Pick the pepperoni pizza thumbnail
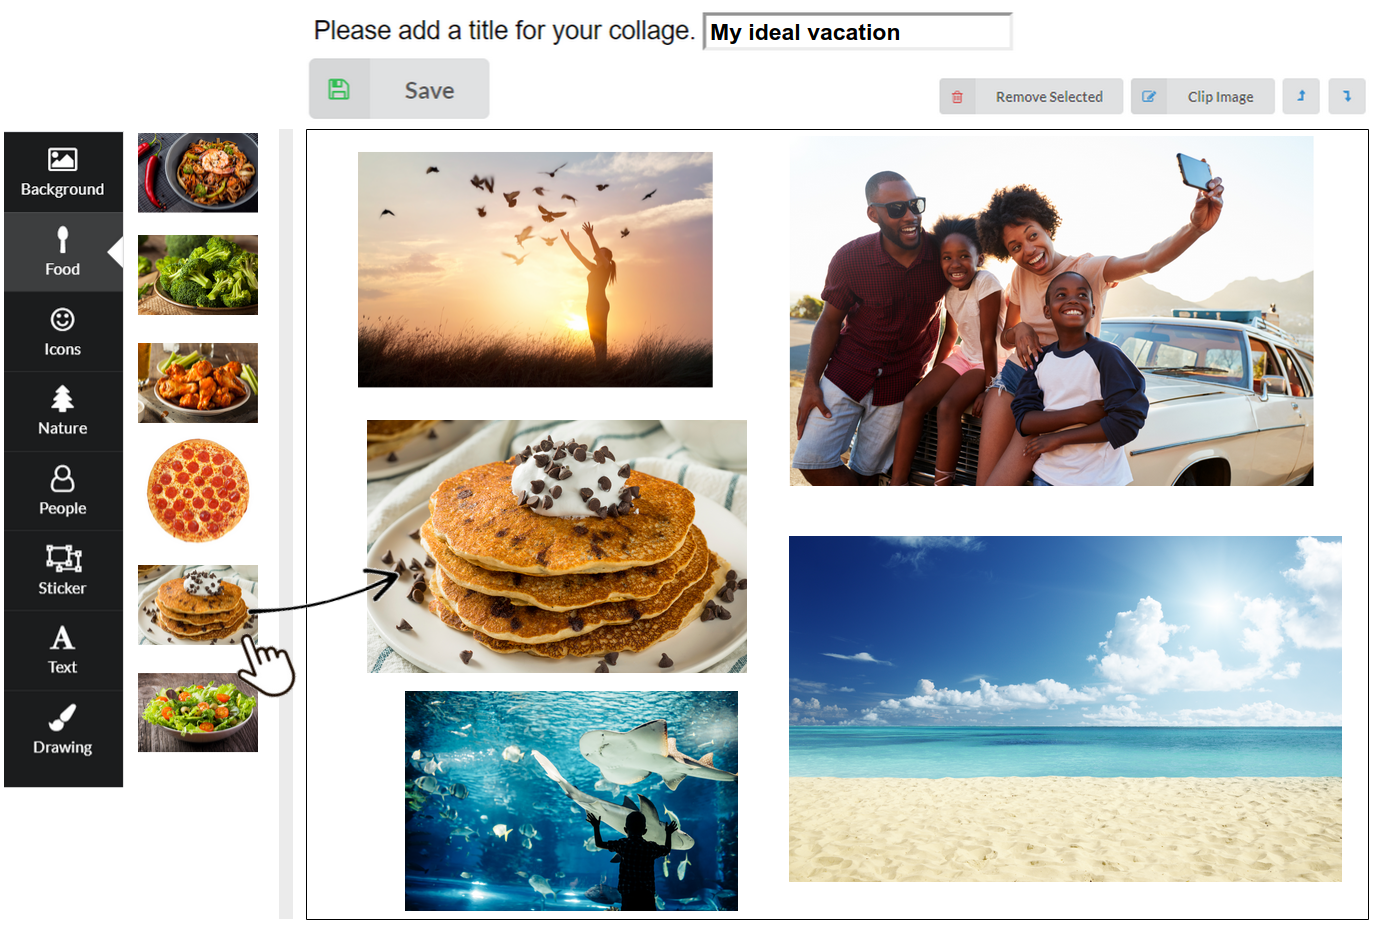 tap(198, 490)
